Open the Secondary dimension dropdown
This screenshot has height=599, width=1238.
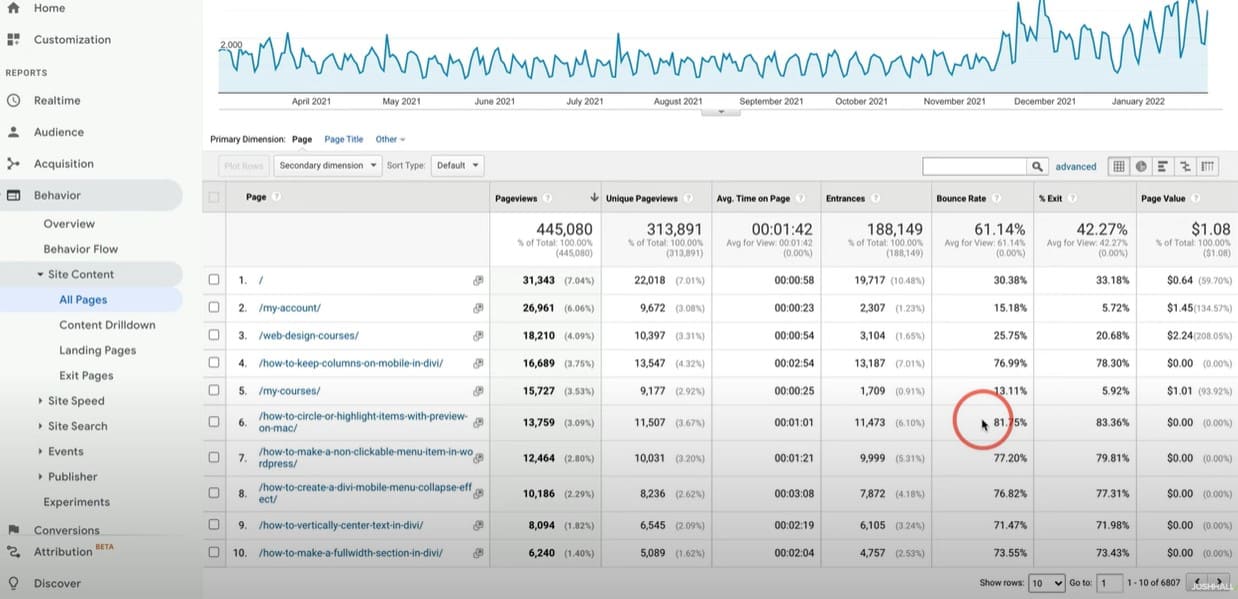point(328,166)
